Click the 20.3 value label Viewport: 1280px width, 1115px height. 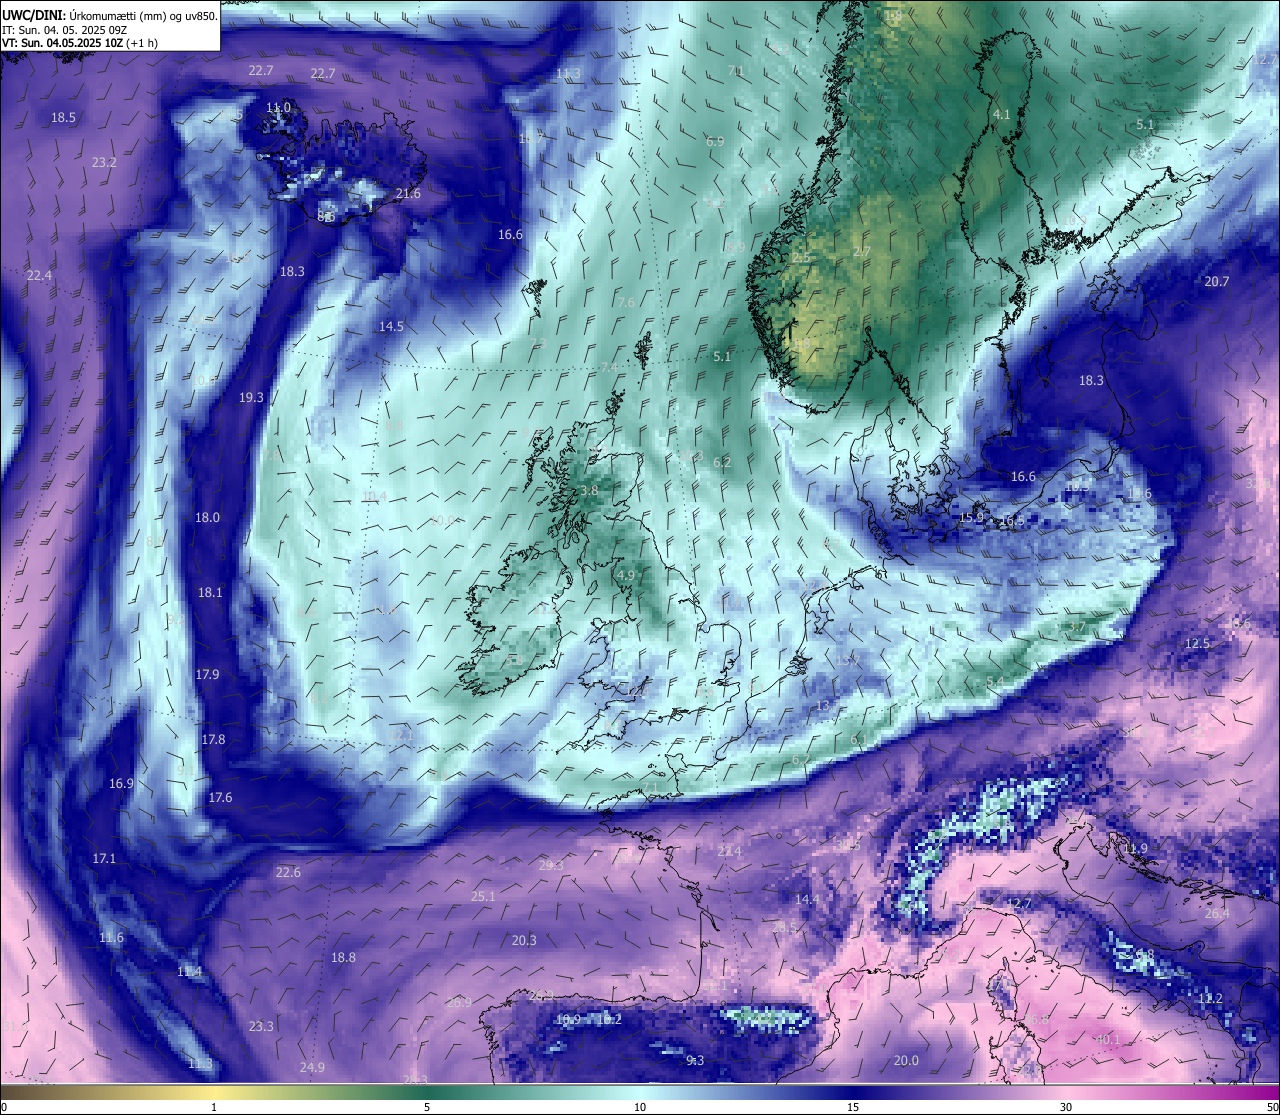[524, 941]
